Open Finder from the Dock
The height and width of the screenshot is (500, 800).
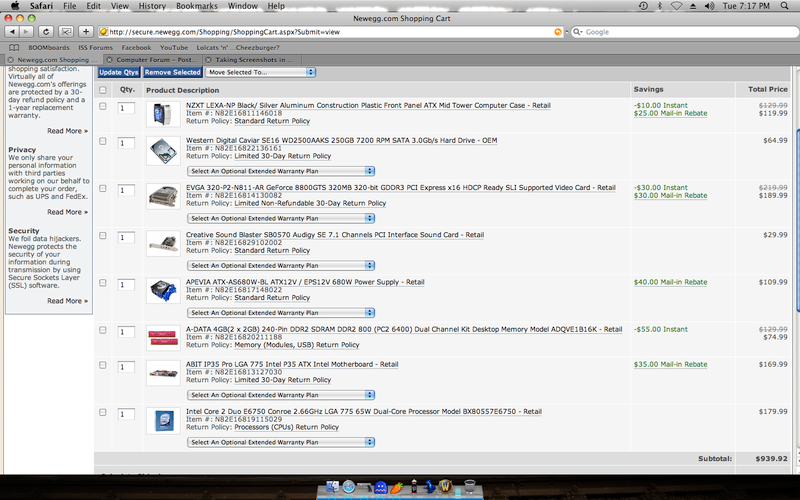(x=332, y=487)
